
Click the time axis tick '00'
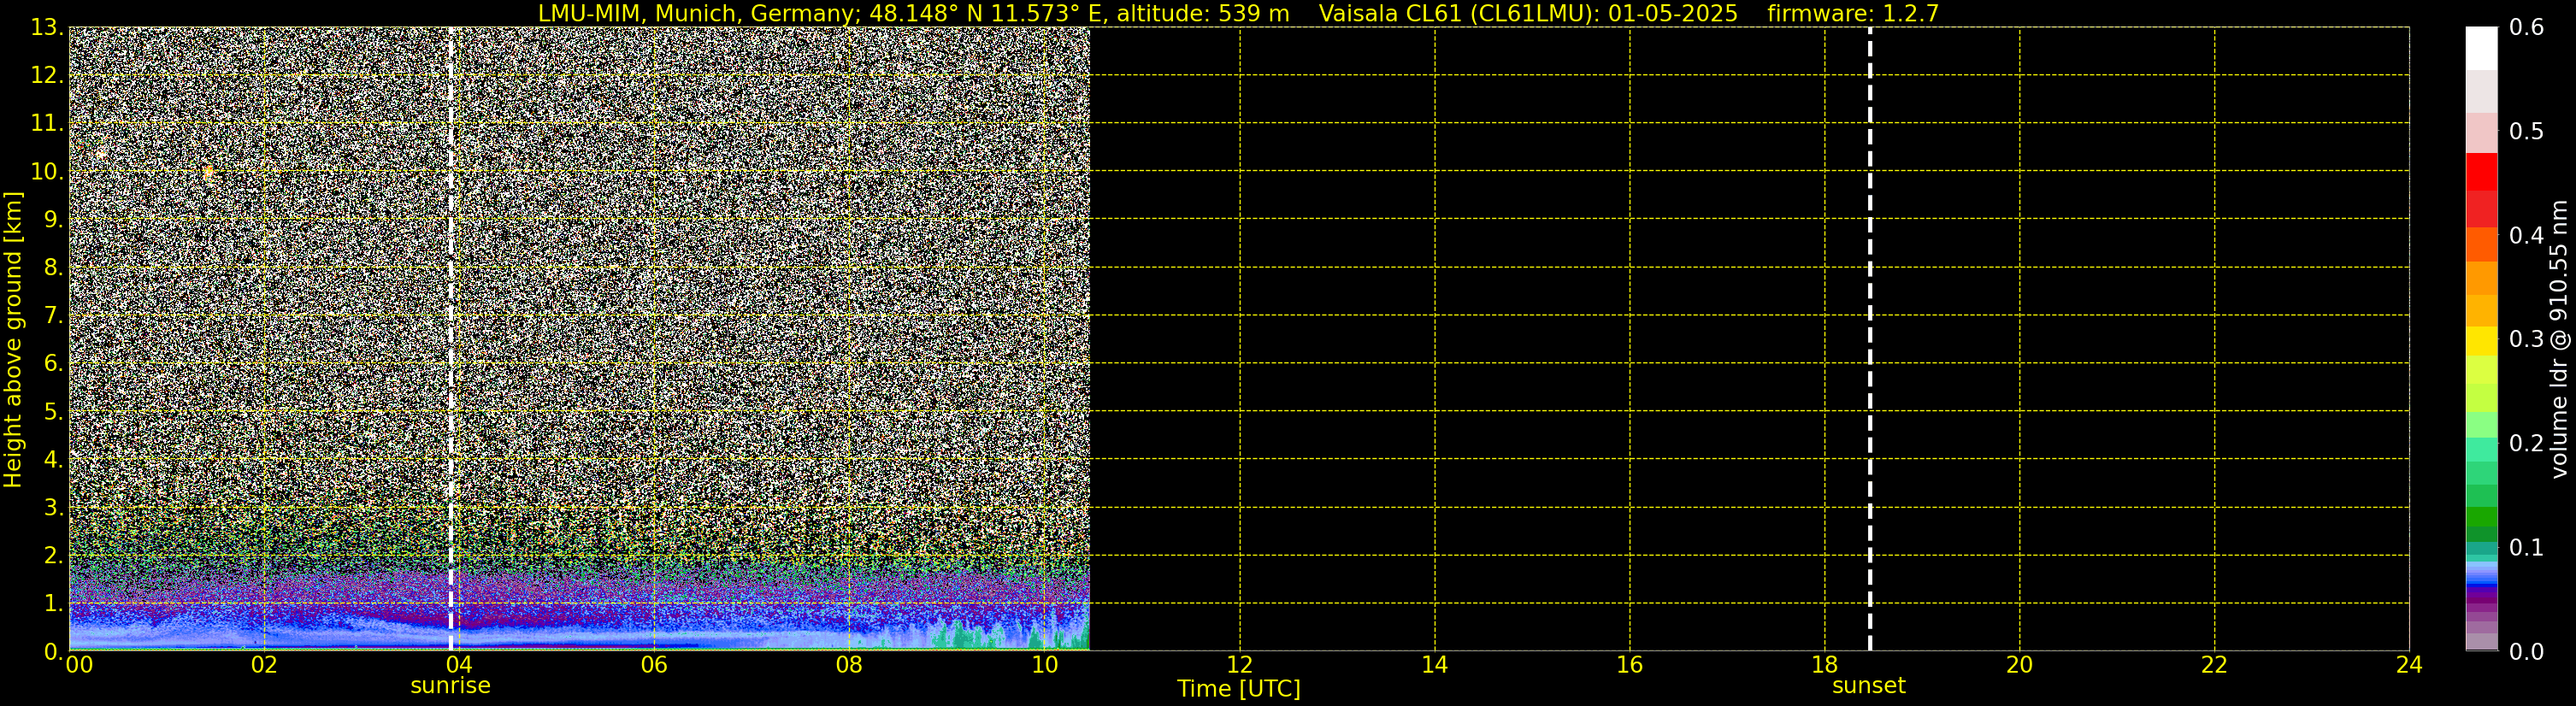(80, 665)
